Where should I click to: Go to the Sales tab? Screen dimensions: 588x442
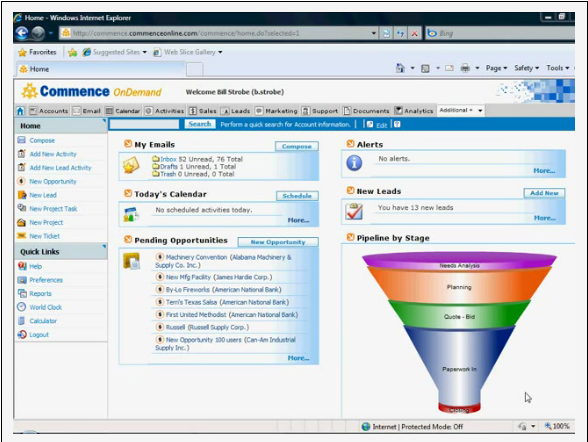point(202,111)
